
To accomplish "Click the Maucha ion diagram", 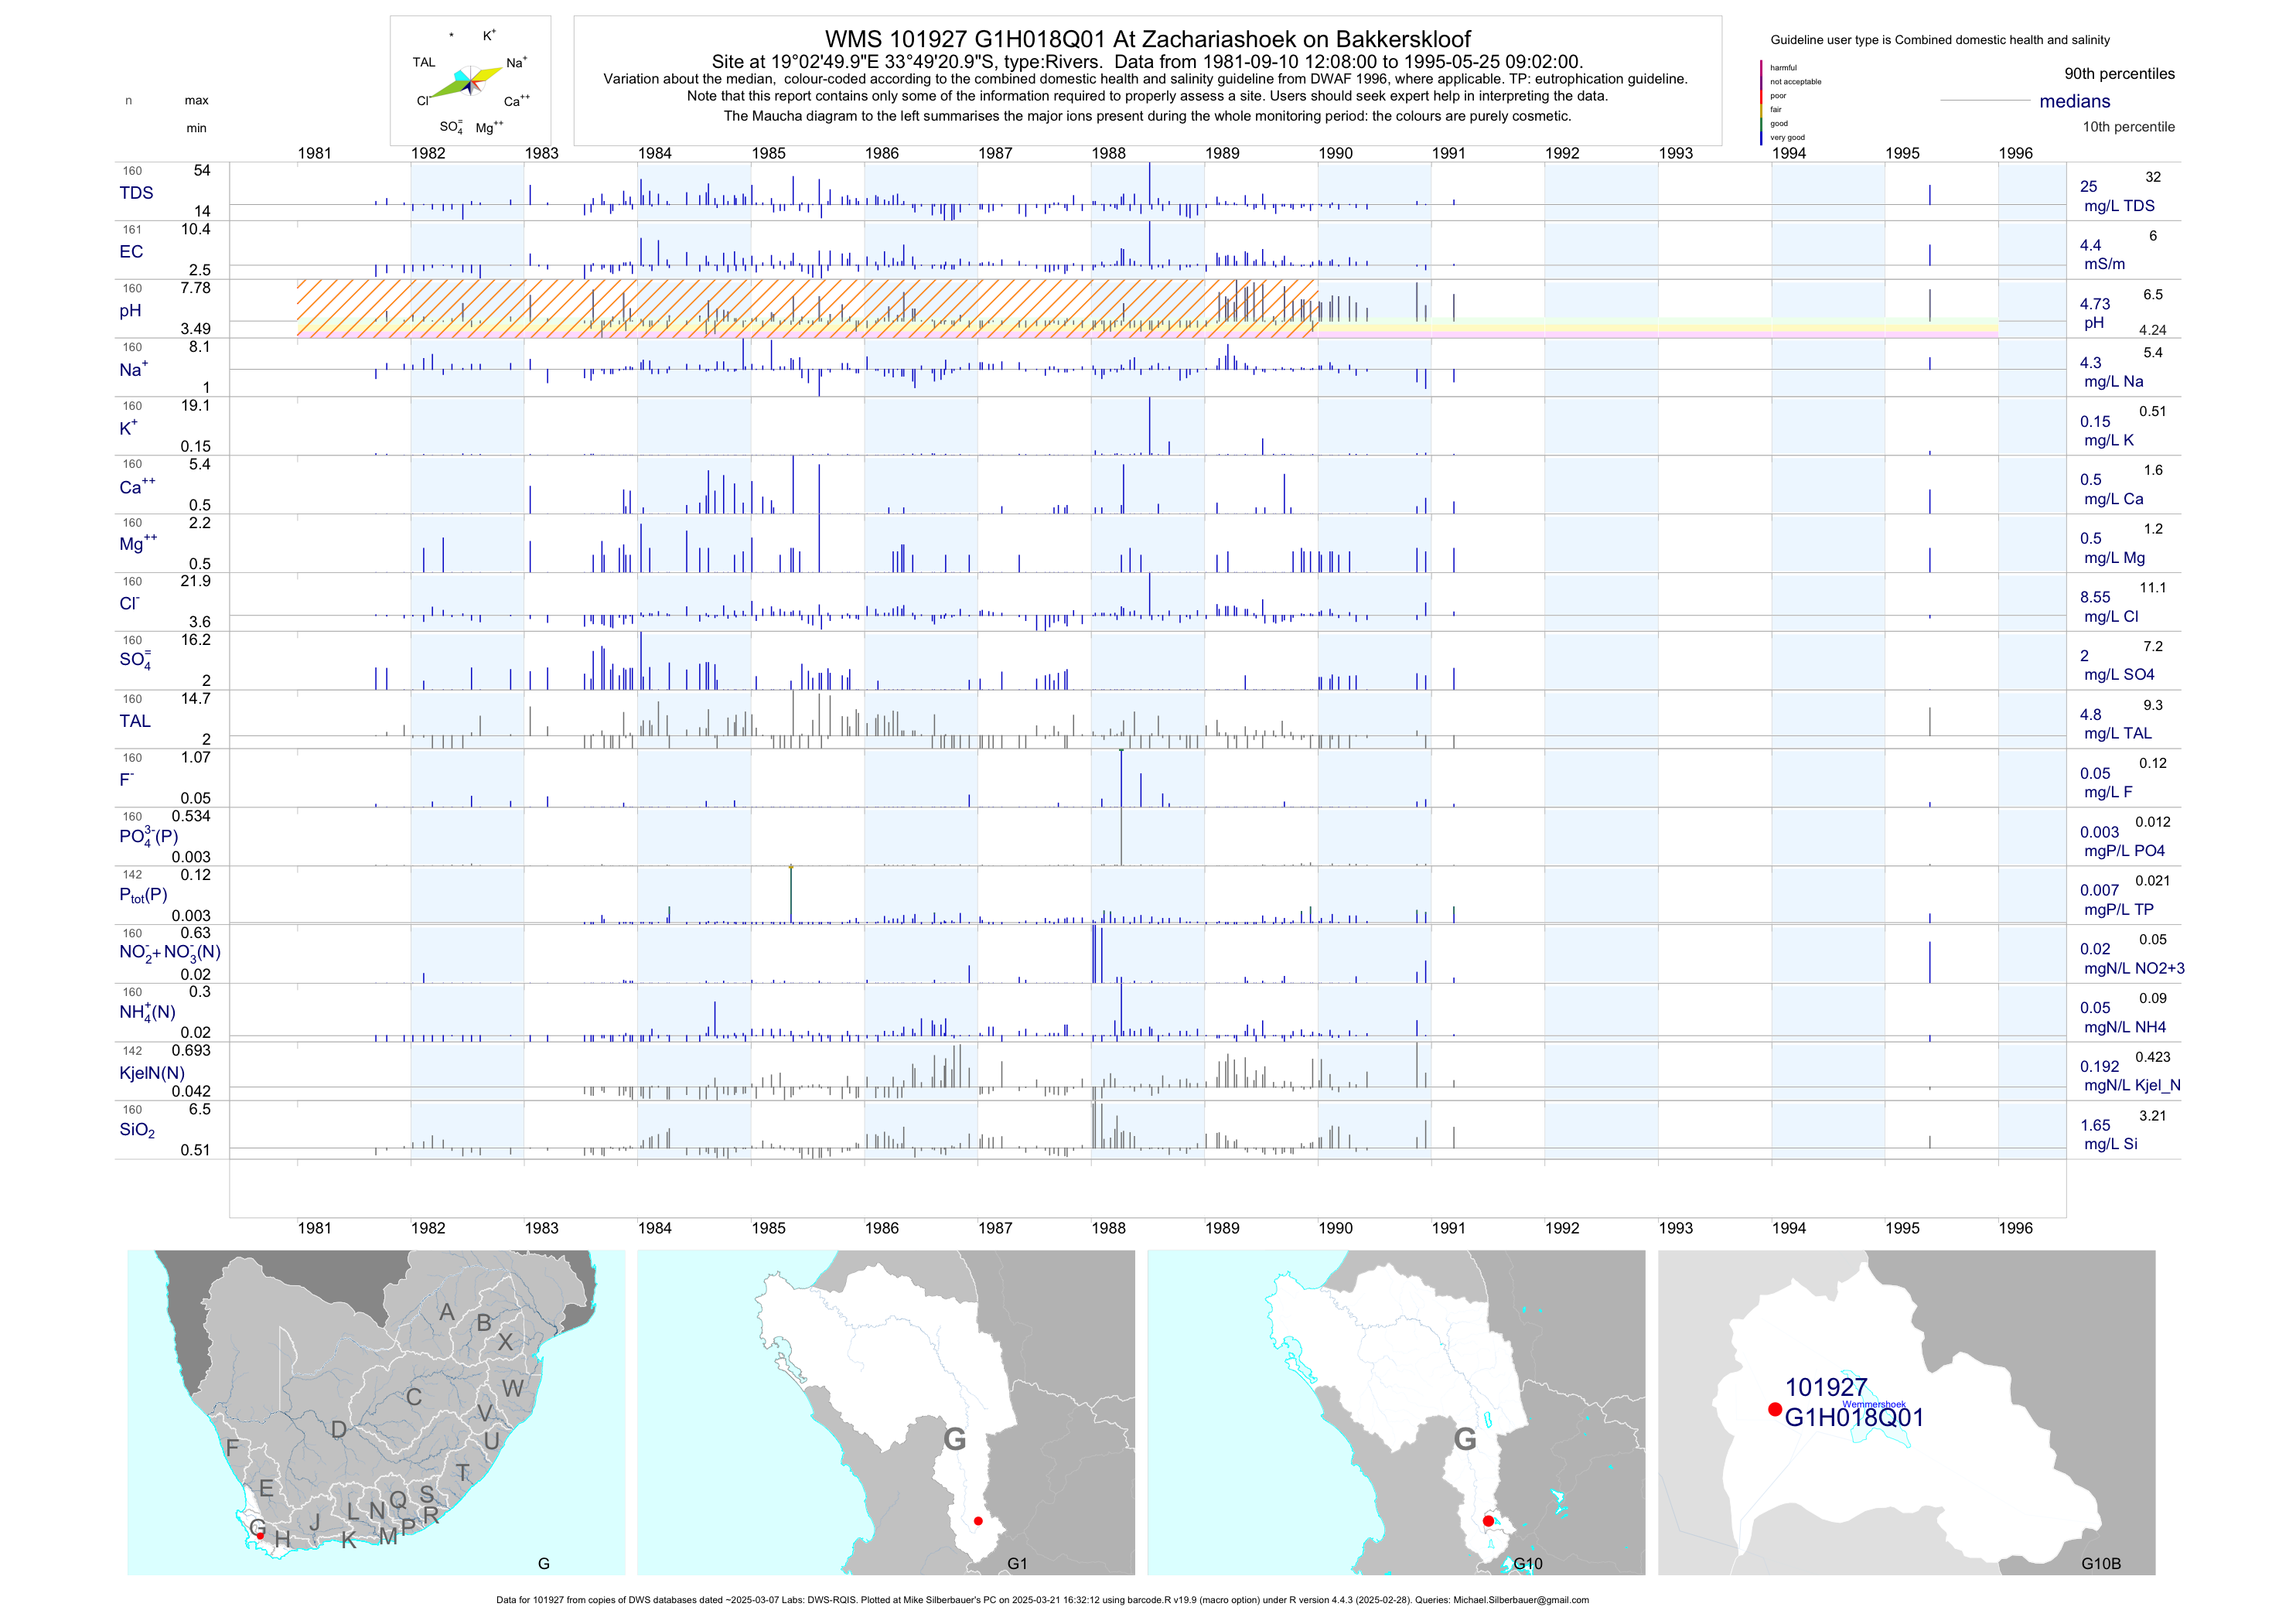I will (x=470, y=80).
